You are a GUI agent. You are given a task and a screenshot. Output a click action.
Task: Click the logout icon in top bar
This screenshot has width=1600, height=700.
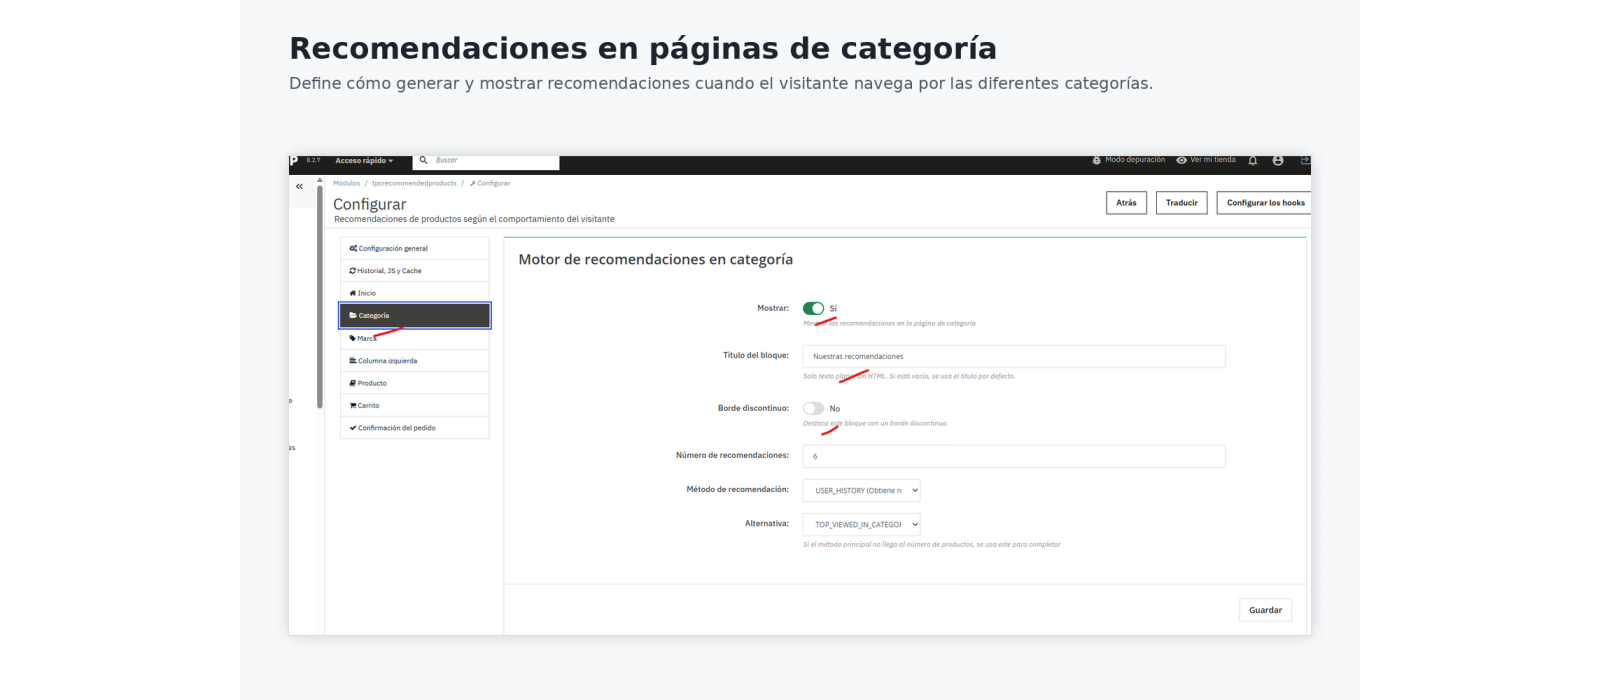point(1305,160)
